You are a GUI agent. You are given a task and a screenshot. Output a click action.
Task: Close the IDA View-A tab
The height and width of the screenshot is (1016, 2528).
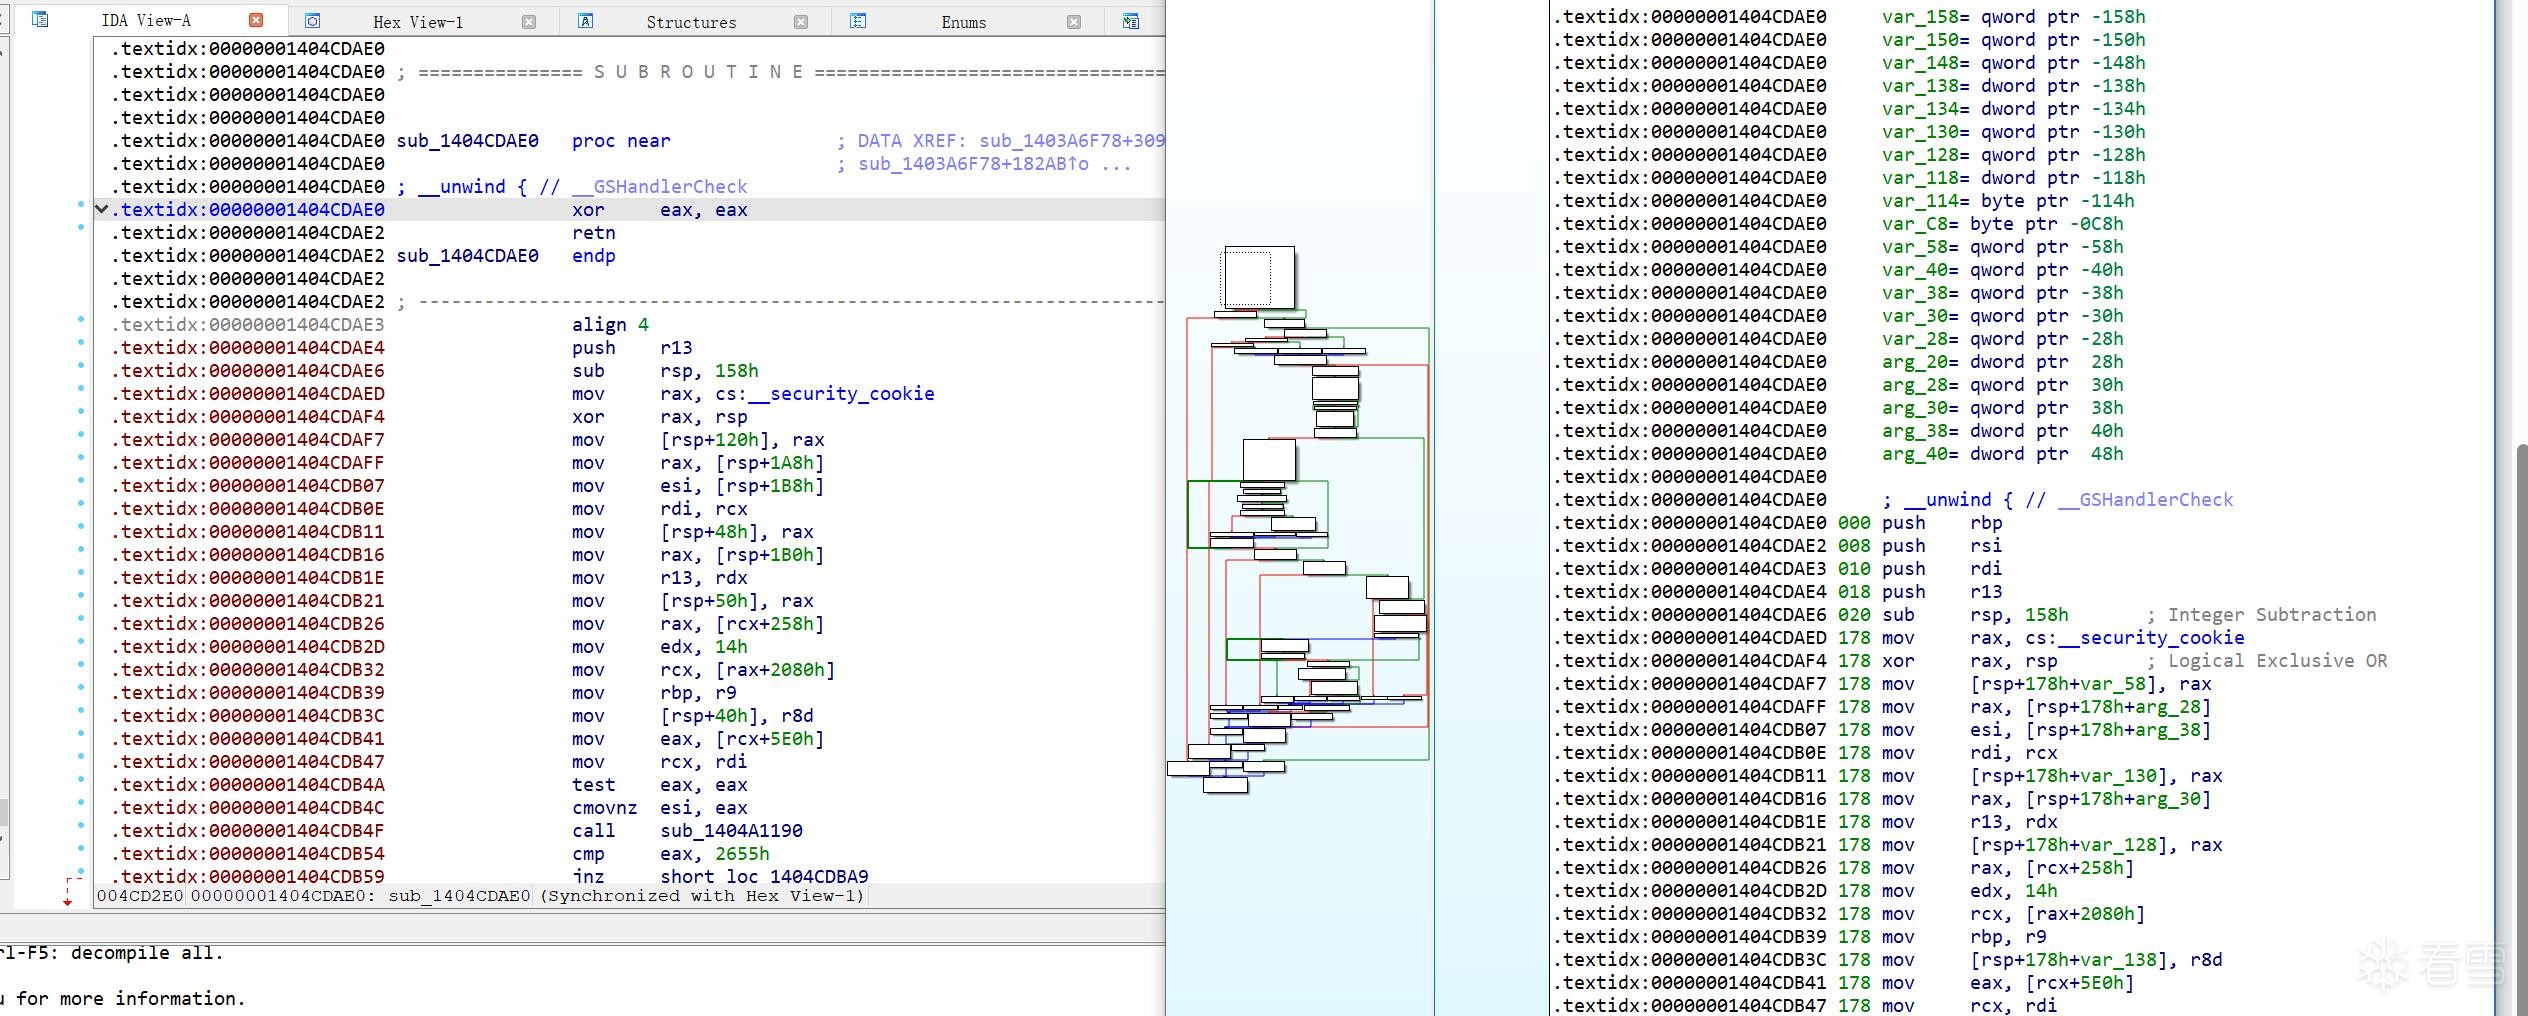[256, 20]
